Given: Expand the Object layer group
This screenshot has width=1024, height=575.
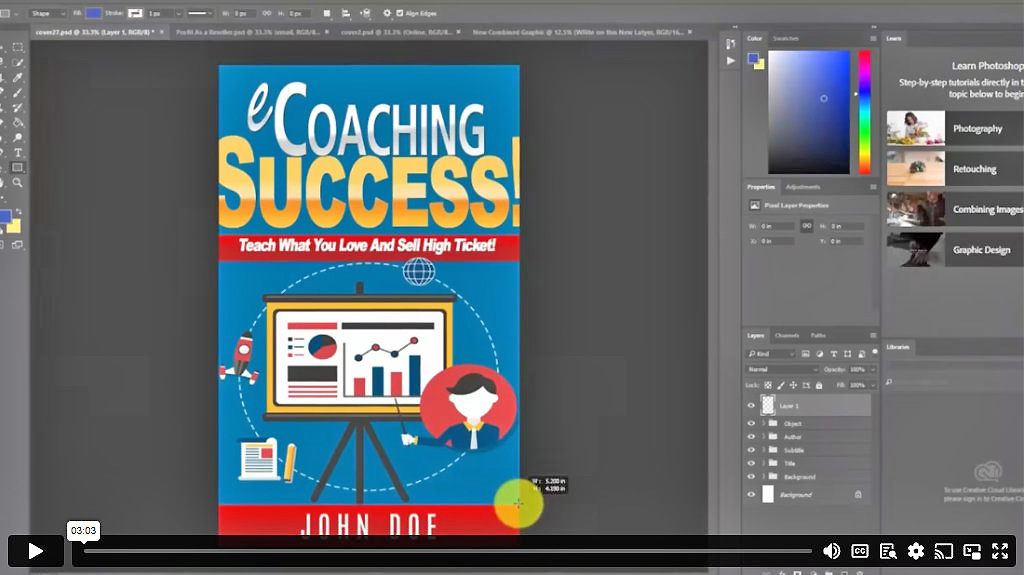Looking at the screenshot, I should pos(763,423).
